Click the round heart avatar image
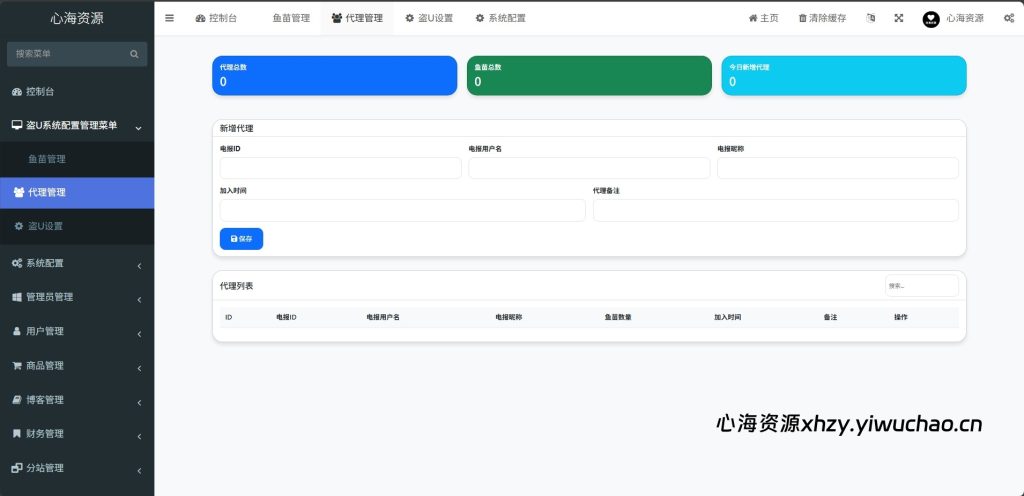The image size is (1024, 496). click(931, 19)
